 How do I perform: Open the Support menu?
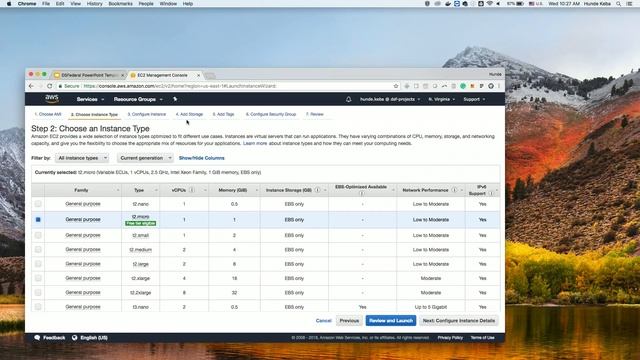(x=474, y=99)
